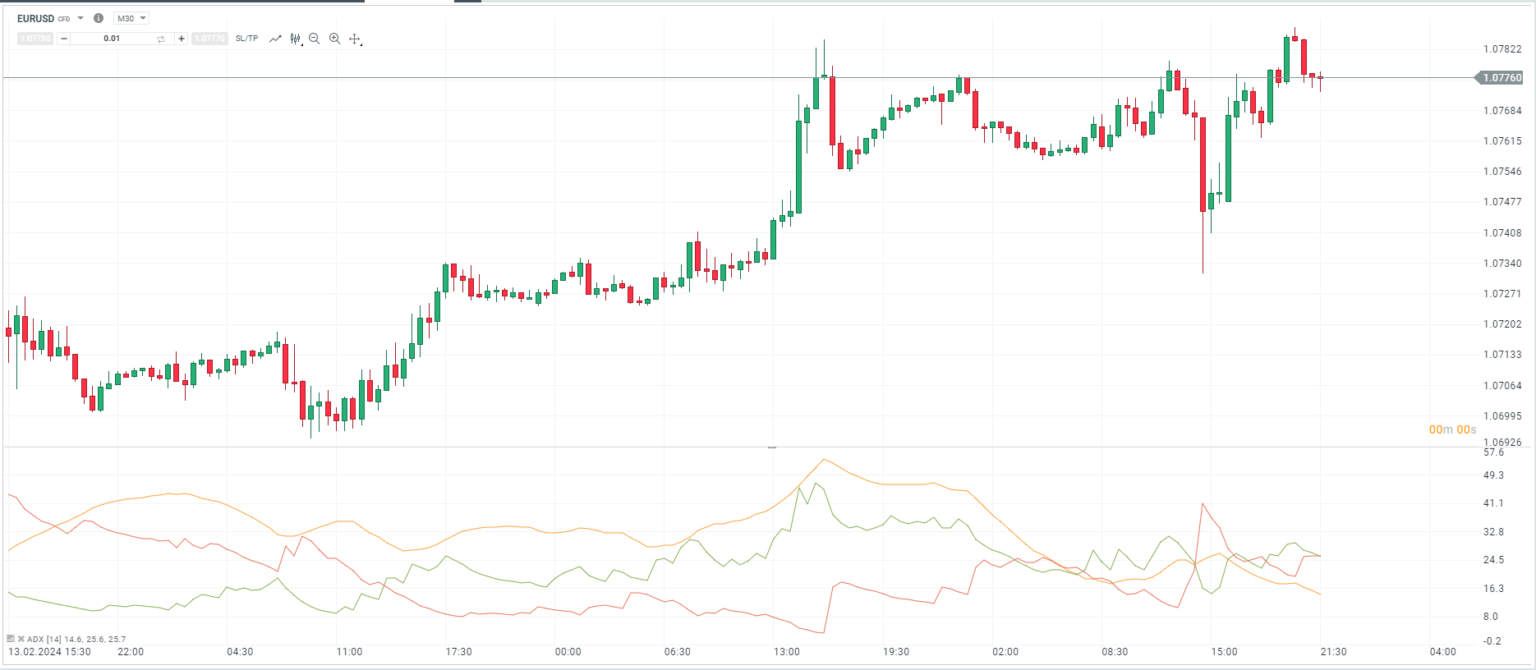Open the indicators settings icon
The image size is (1536, 670).
pos(294,38)
